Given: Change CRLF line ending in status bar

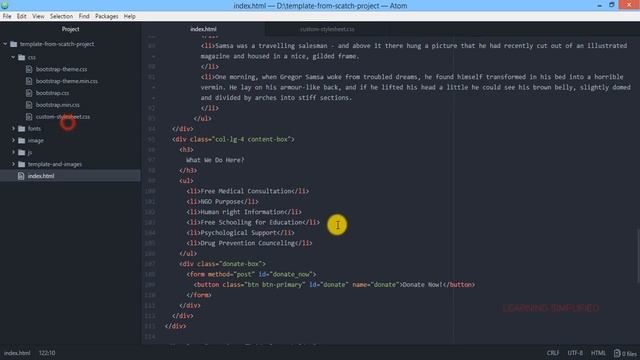Looking at the screenshot, I should 553,353.
